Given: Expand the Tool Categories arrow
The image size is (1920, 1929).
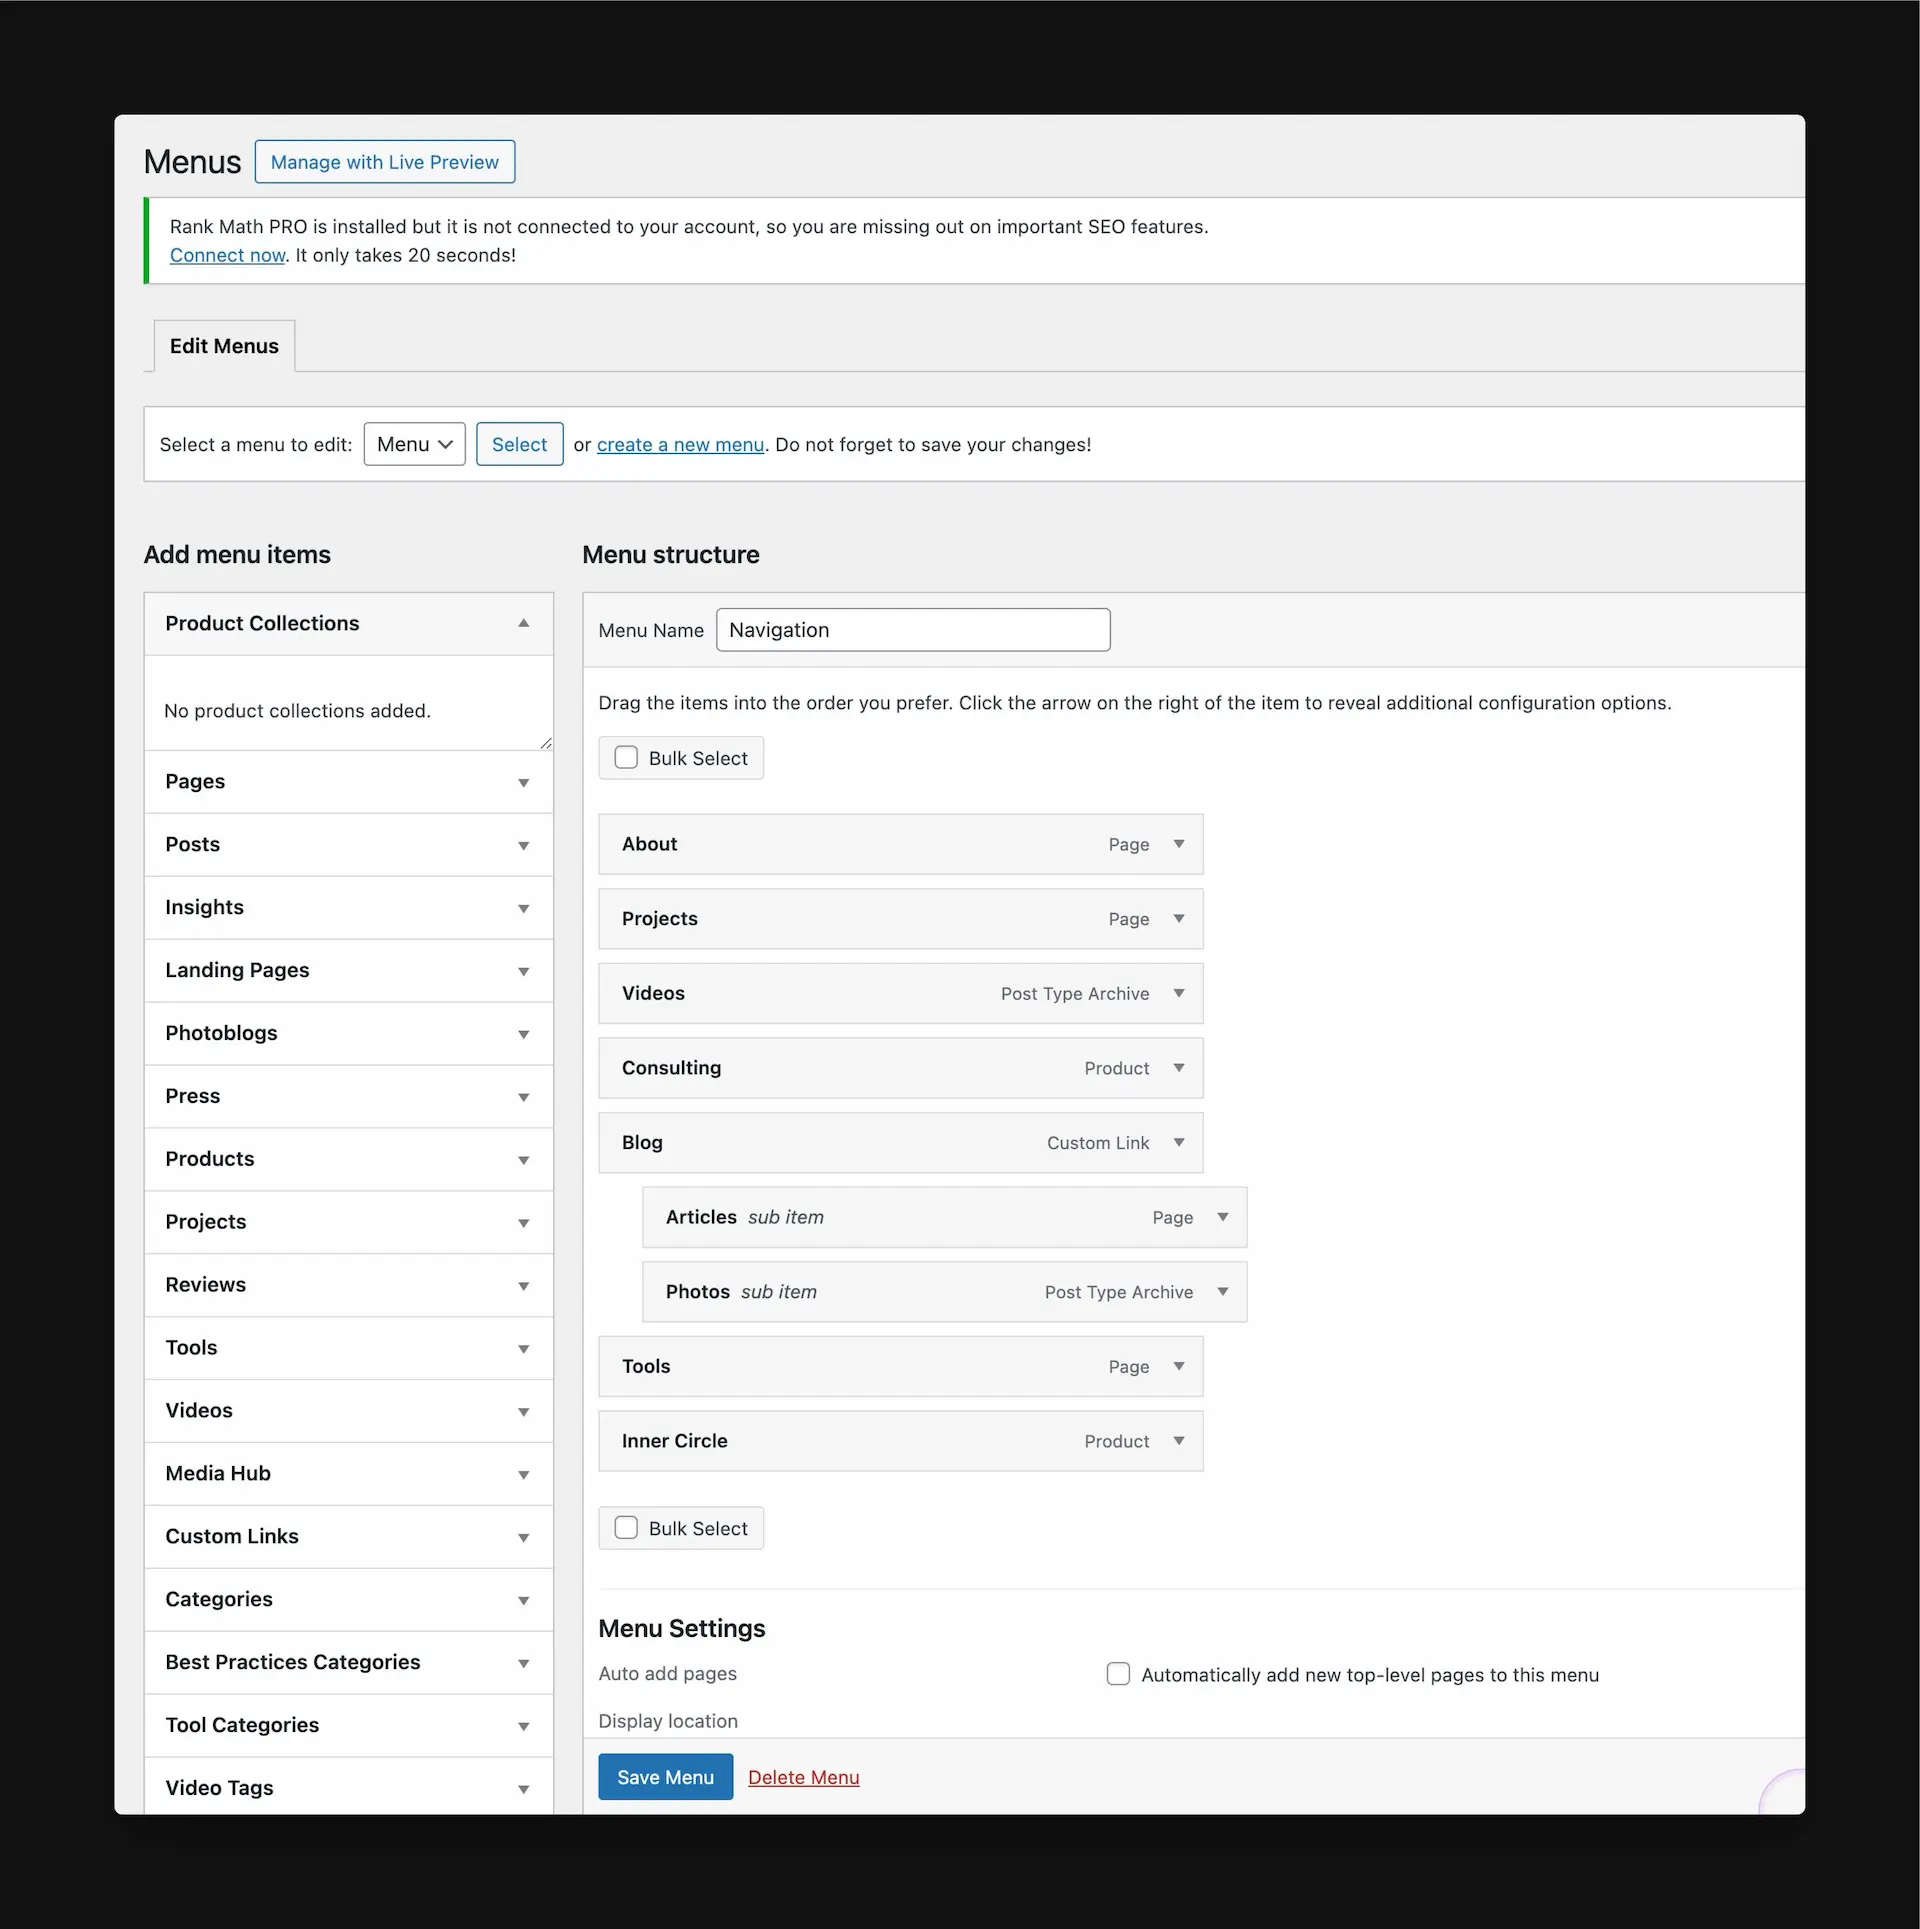Looking at the screenshot, I should pyautogui.click(x=523, y=1726).
